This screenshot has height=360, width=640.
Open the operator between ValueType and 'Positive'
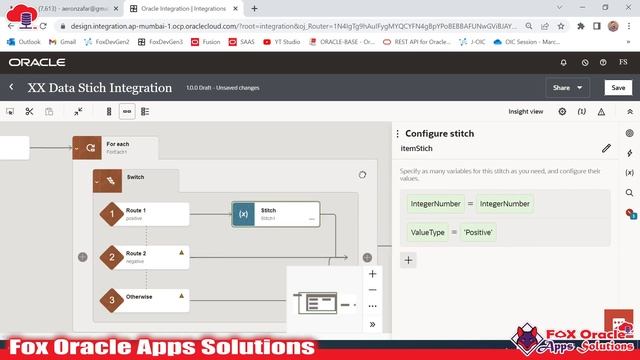(454, 232)
